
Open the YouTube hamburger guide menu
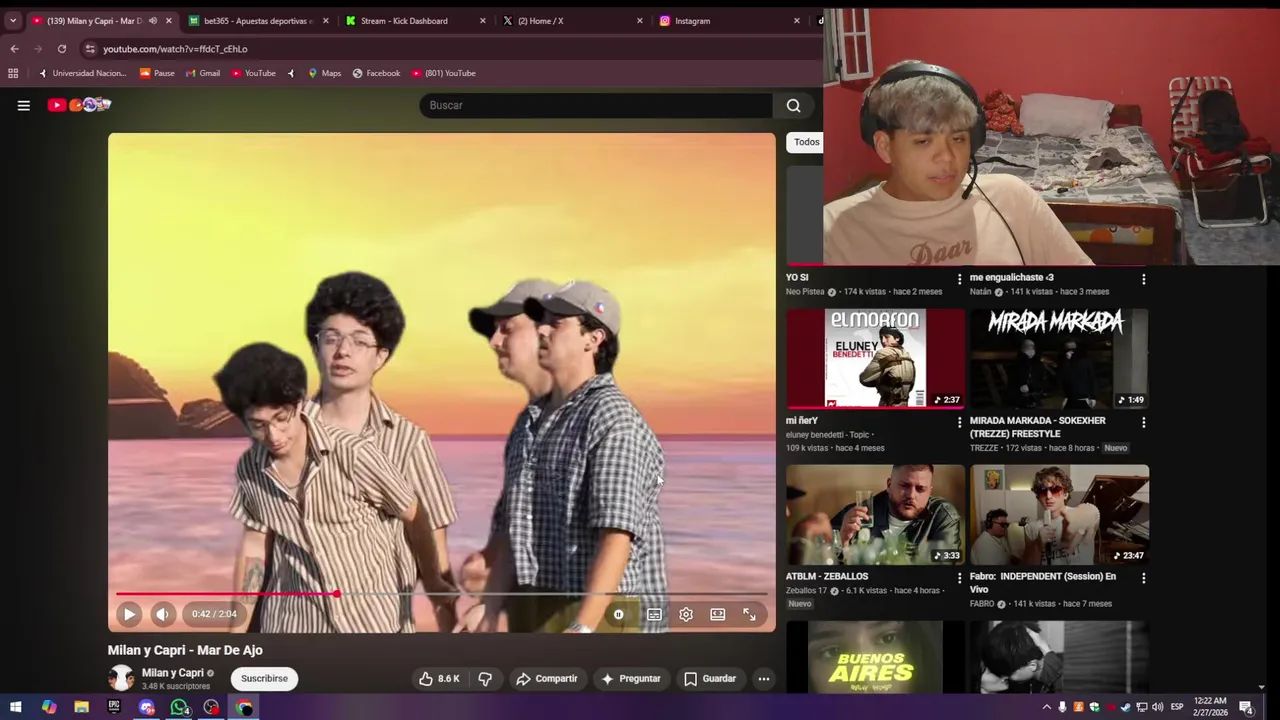coord(23,105)
